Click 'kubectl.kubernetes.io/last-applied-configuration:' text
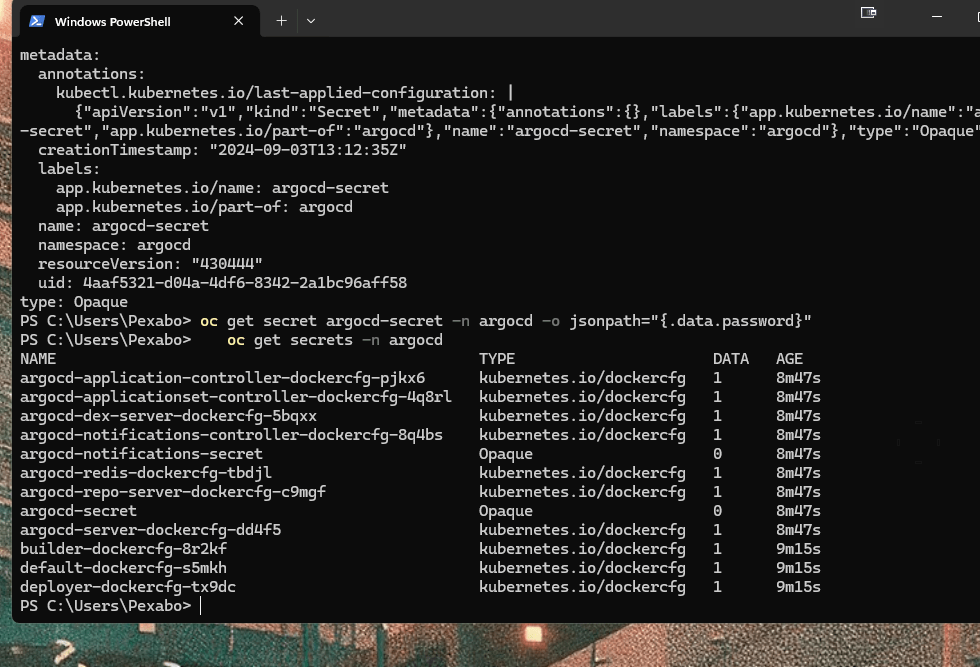The width and height of the screenshot is (980, 667). coord(276,93)
